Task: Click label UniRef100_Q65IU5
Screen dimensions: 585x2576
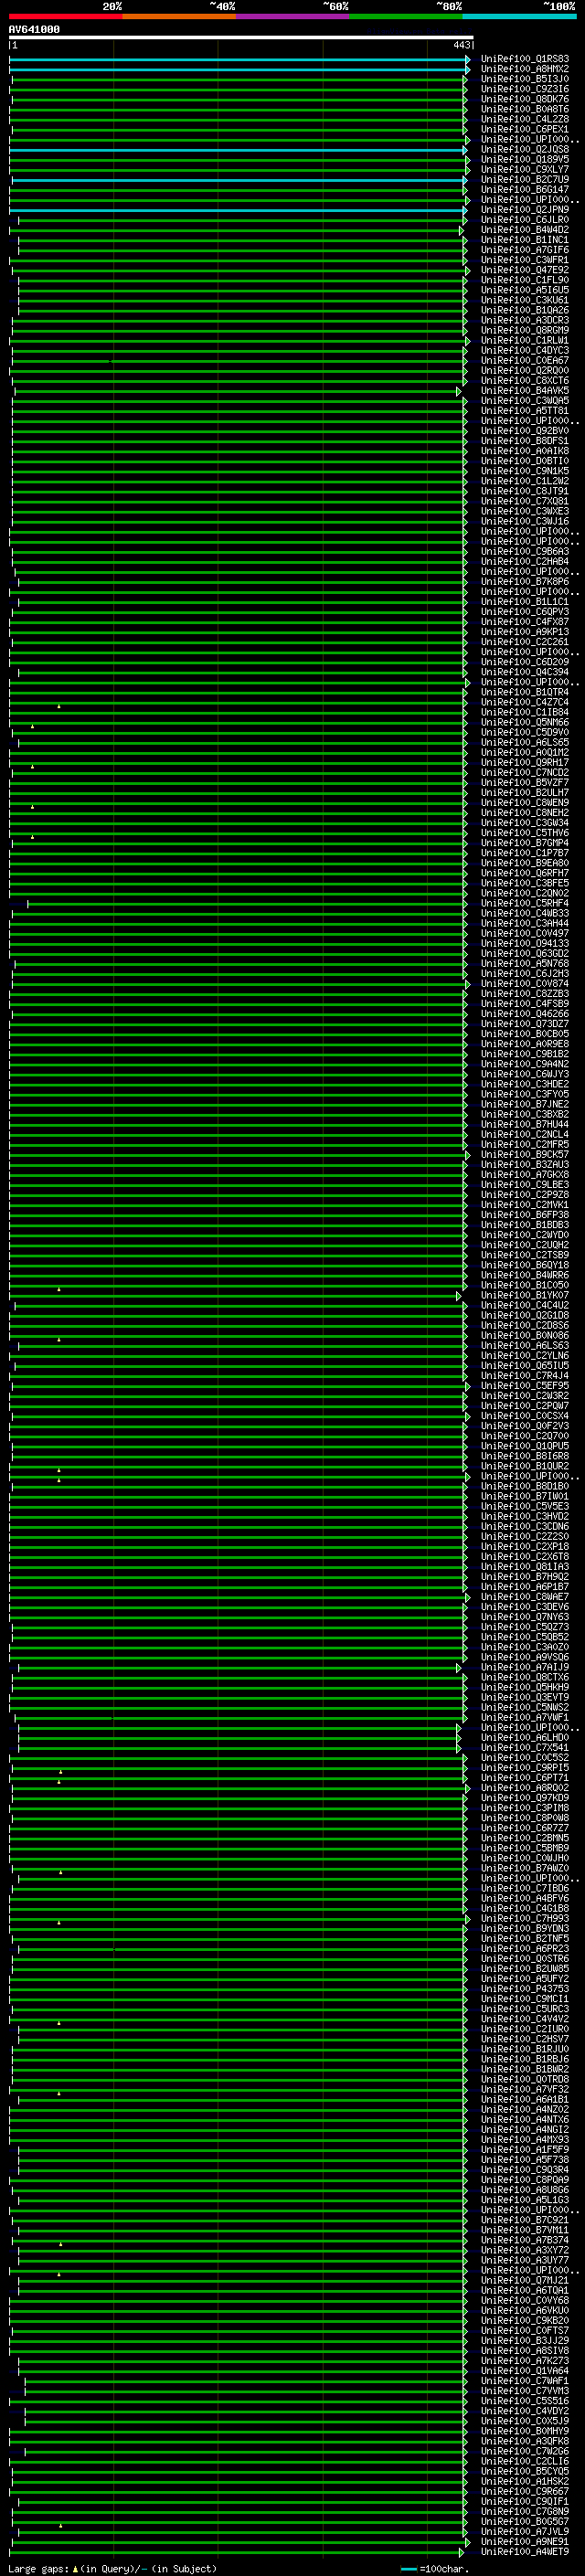Action: [525, 1366]
